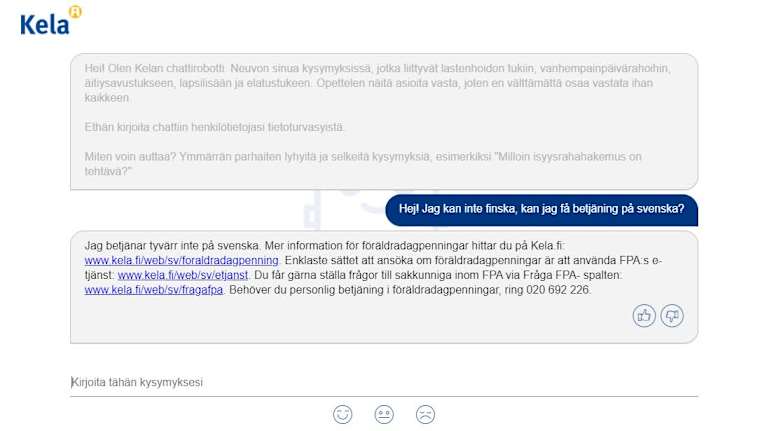
Task: Click the Kela logo
Action: click(51, 21)
